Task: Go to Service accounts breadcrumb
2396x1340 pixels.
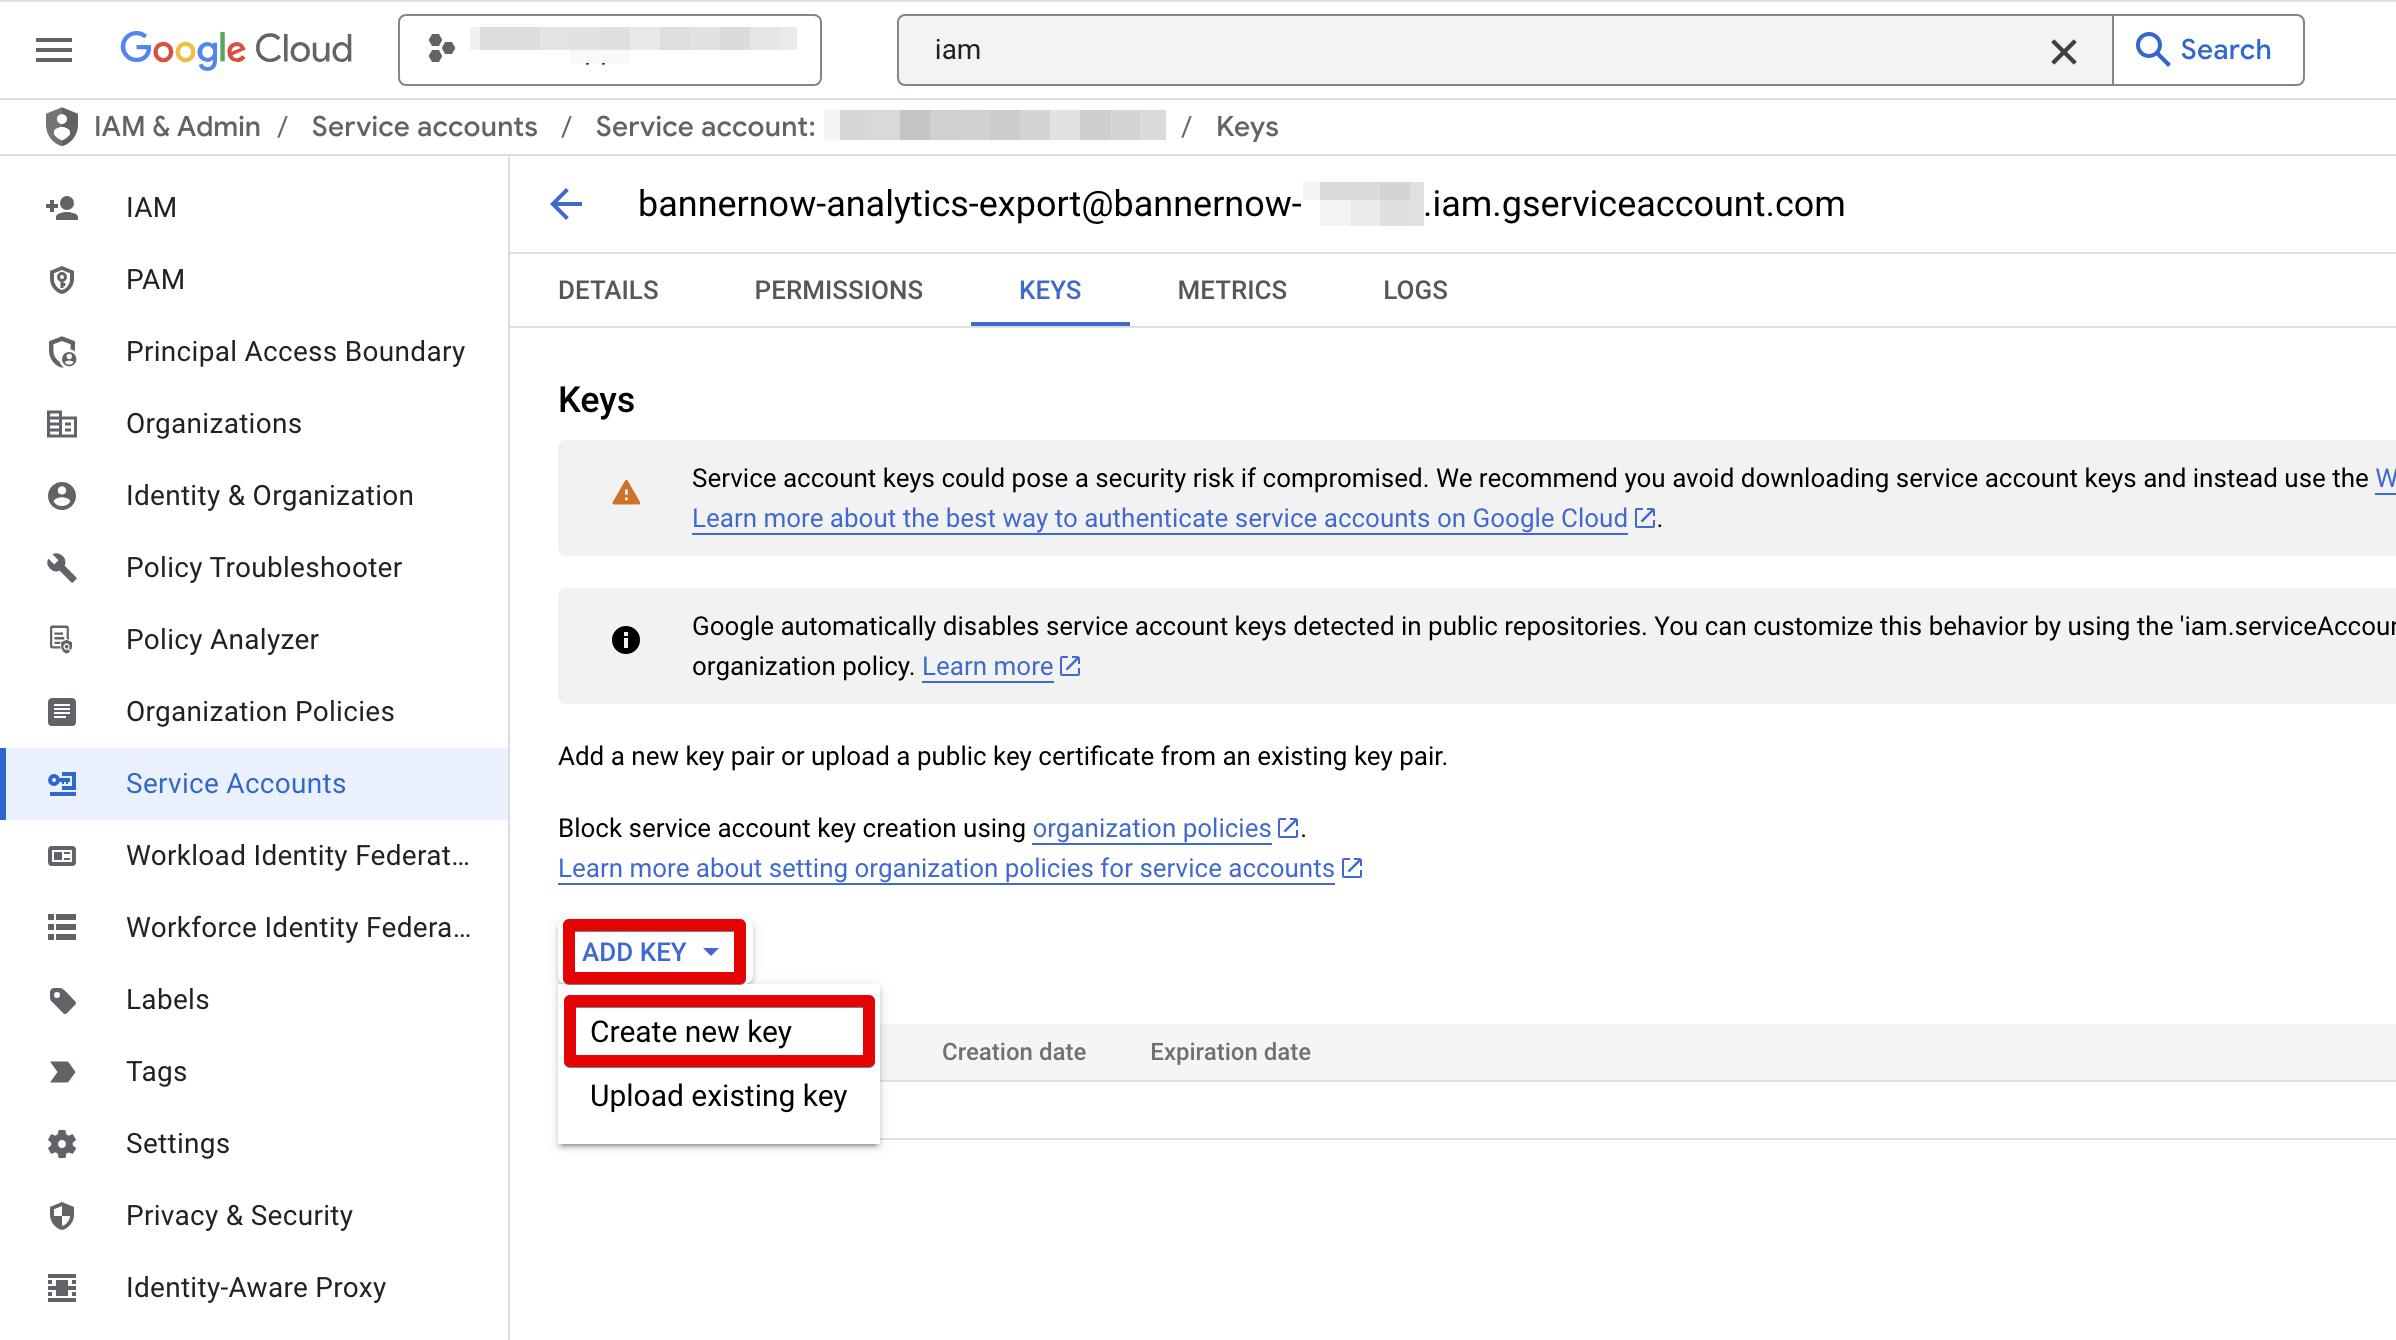Action: (424, 127)
